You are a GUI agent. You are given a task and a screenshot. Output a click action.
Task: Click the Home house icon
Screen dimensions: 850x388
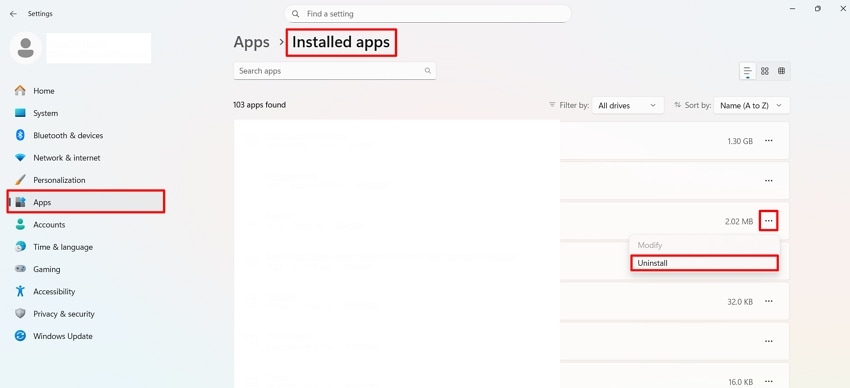tap(21, 90)
